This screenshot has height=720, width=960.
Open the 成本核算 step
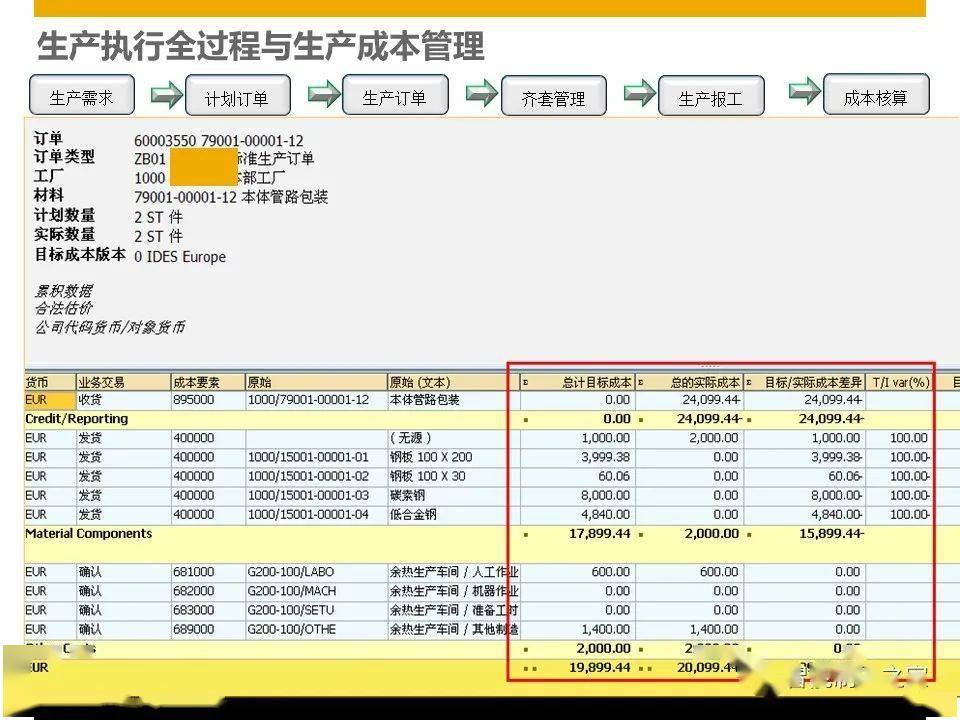[875, 97]
